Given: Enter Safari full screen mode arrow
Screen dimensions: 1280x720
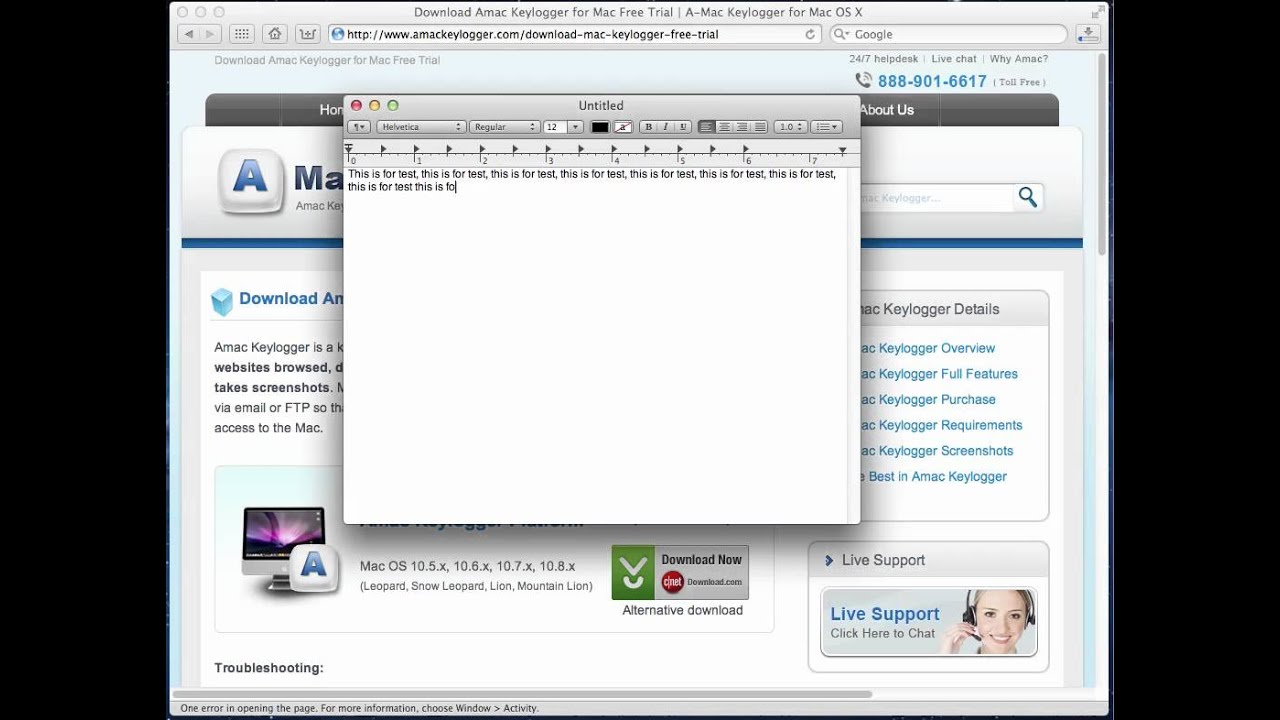Looking at the screenshot, I should [x=1096, y=11].
